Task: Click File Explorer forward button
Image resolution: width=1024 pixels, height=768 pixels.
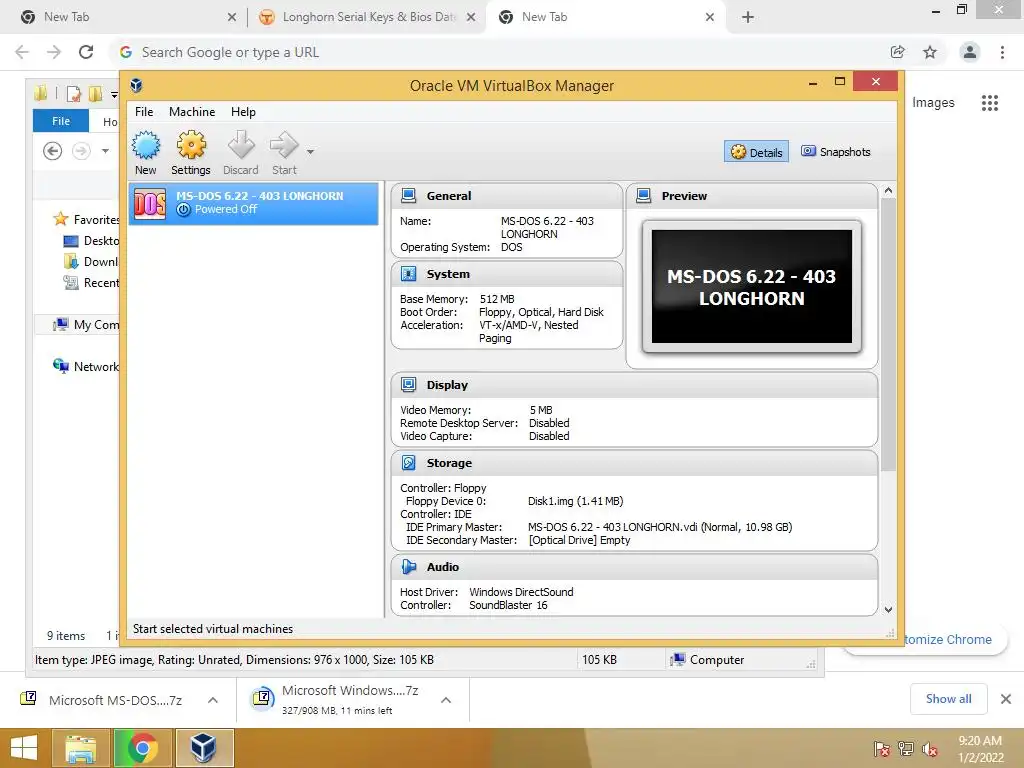Action: point(81,151)
